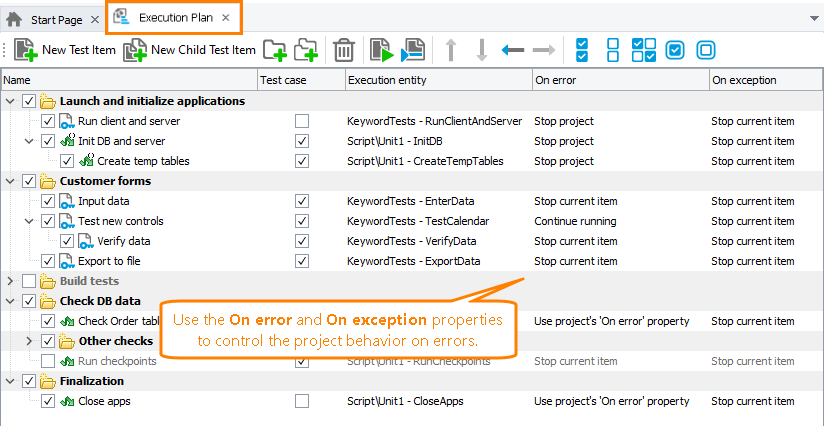Click the green-arrow Run test items icon
This screenshot has width=824, height=426.
pyautogui.click(x=380, y=50)
